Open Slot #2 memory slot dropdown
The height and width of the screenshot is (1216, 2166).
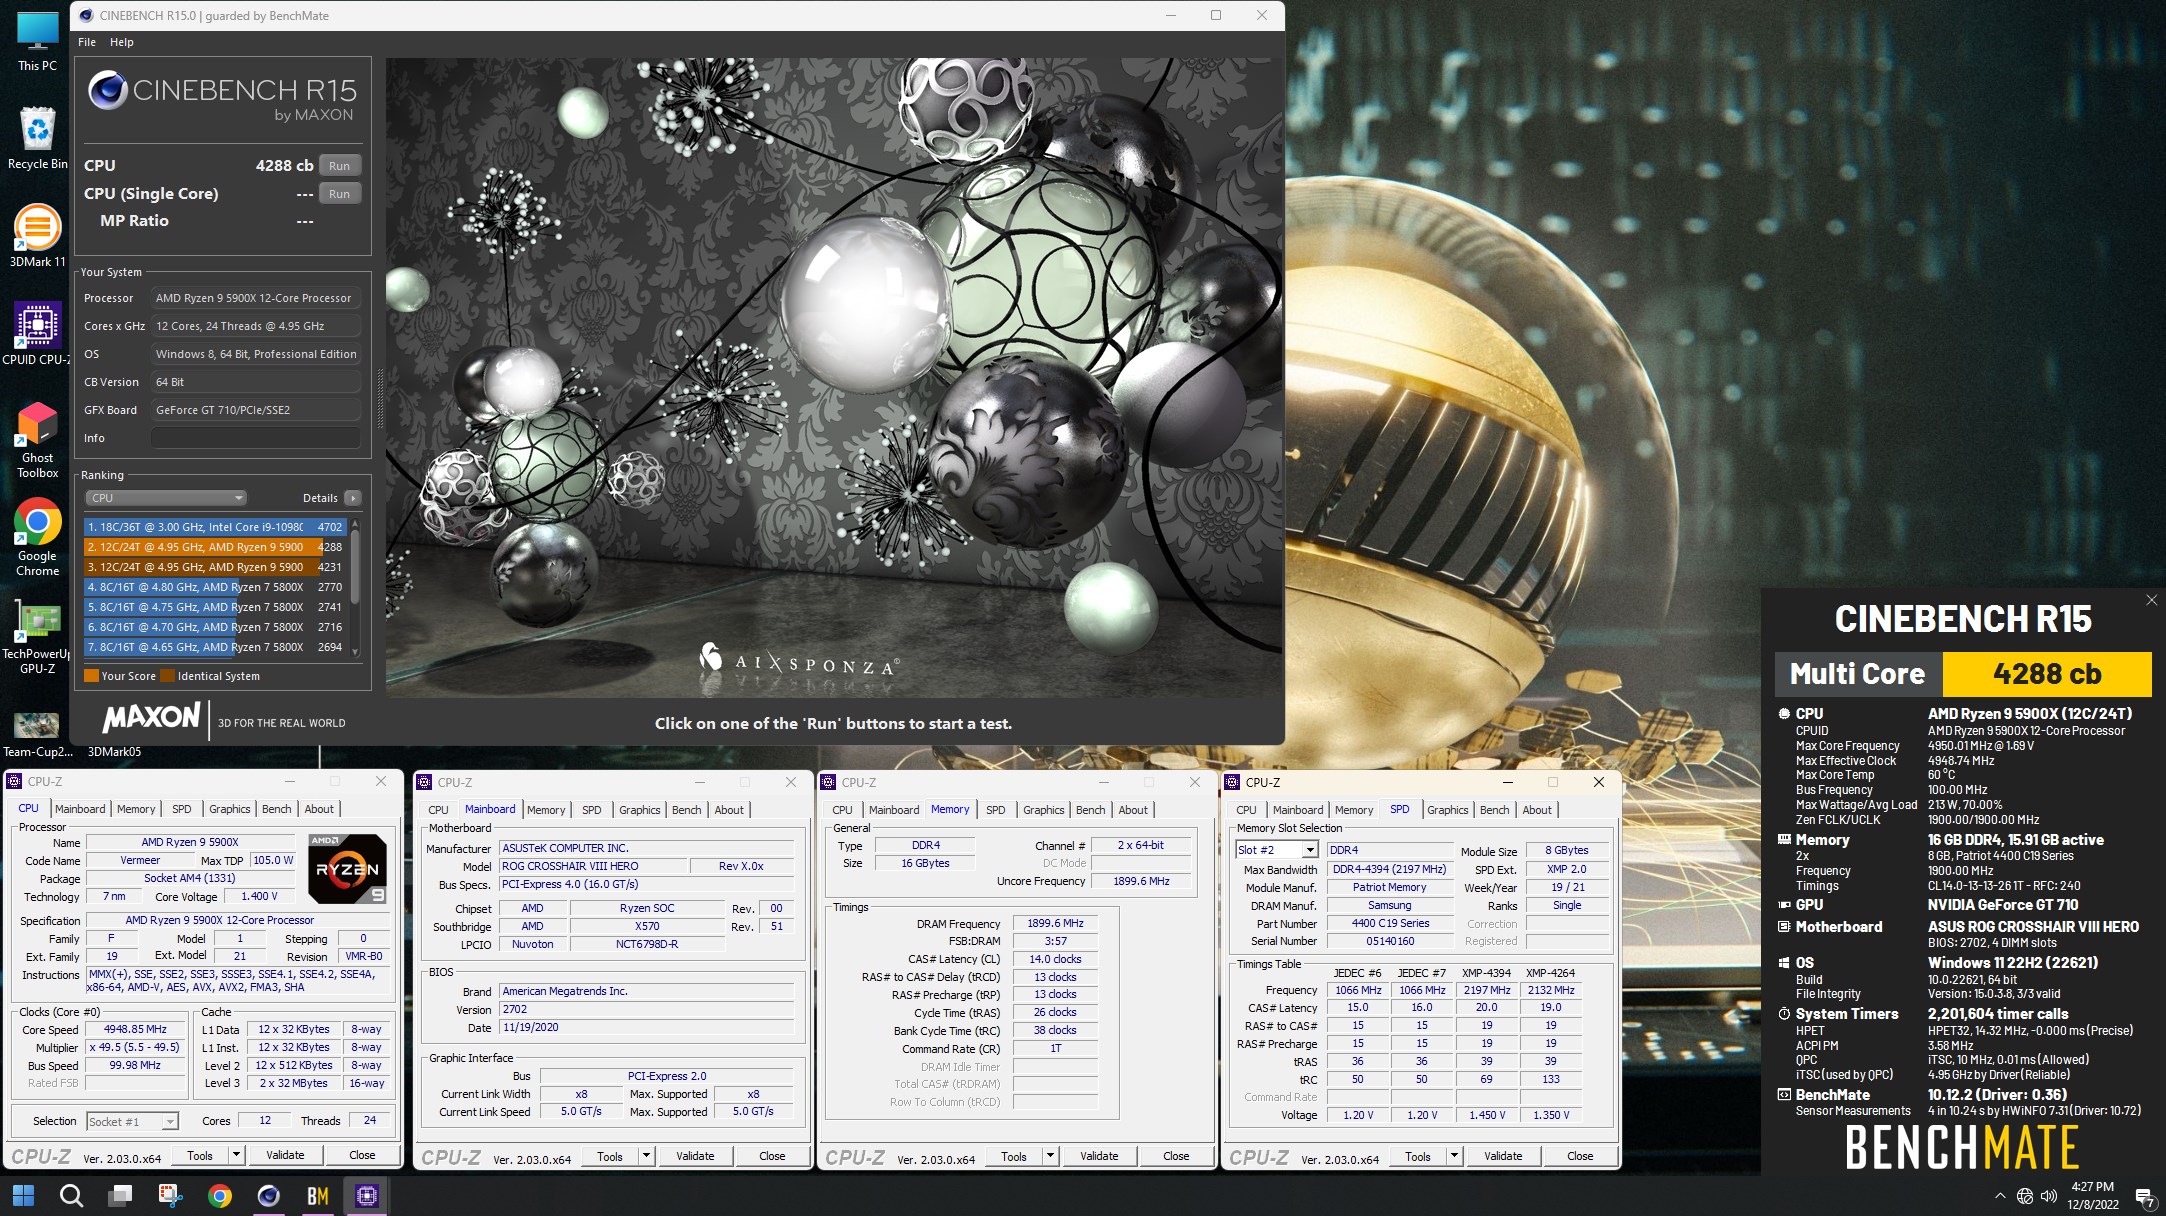(x=1276, y=850)
